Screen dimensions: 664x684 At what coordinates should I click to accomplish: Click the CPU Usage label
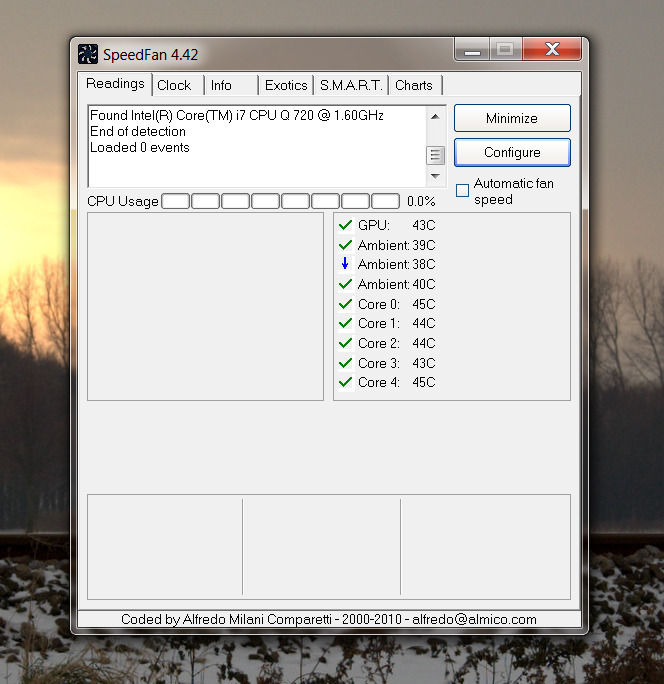[x=123, y=202]
